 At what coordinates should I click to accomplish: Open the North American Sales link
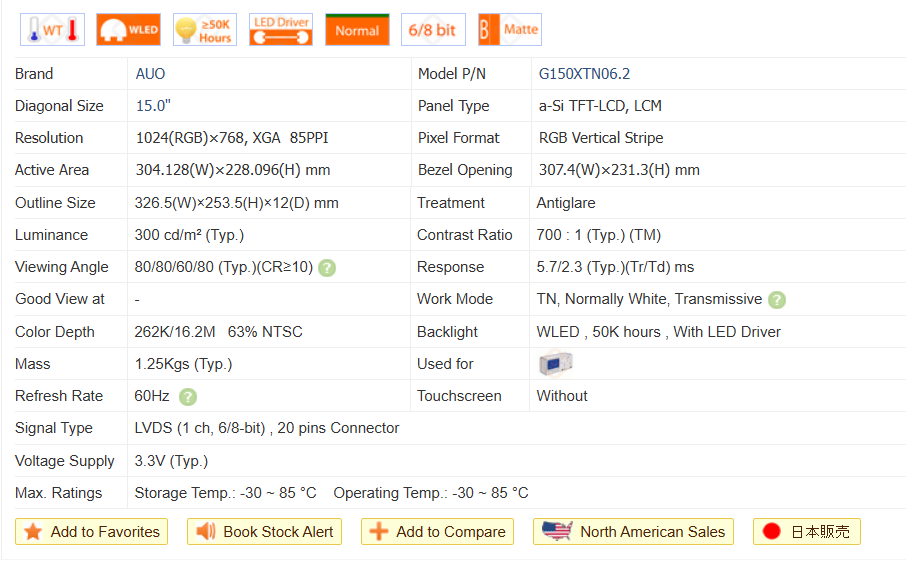pyautogui.click(x=633, y=532)
